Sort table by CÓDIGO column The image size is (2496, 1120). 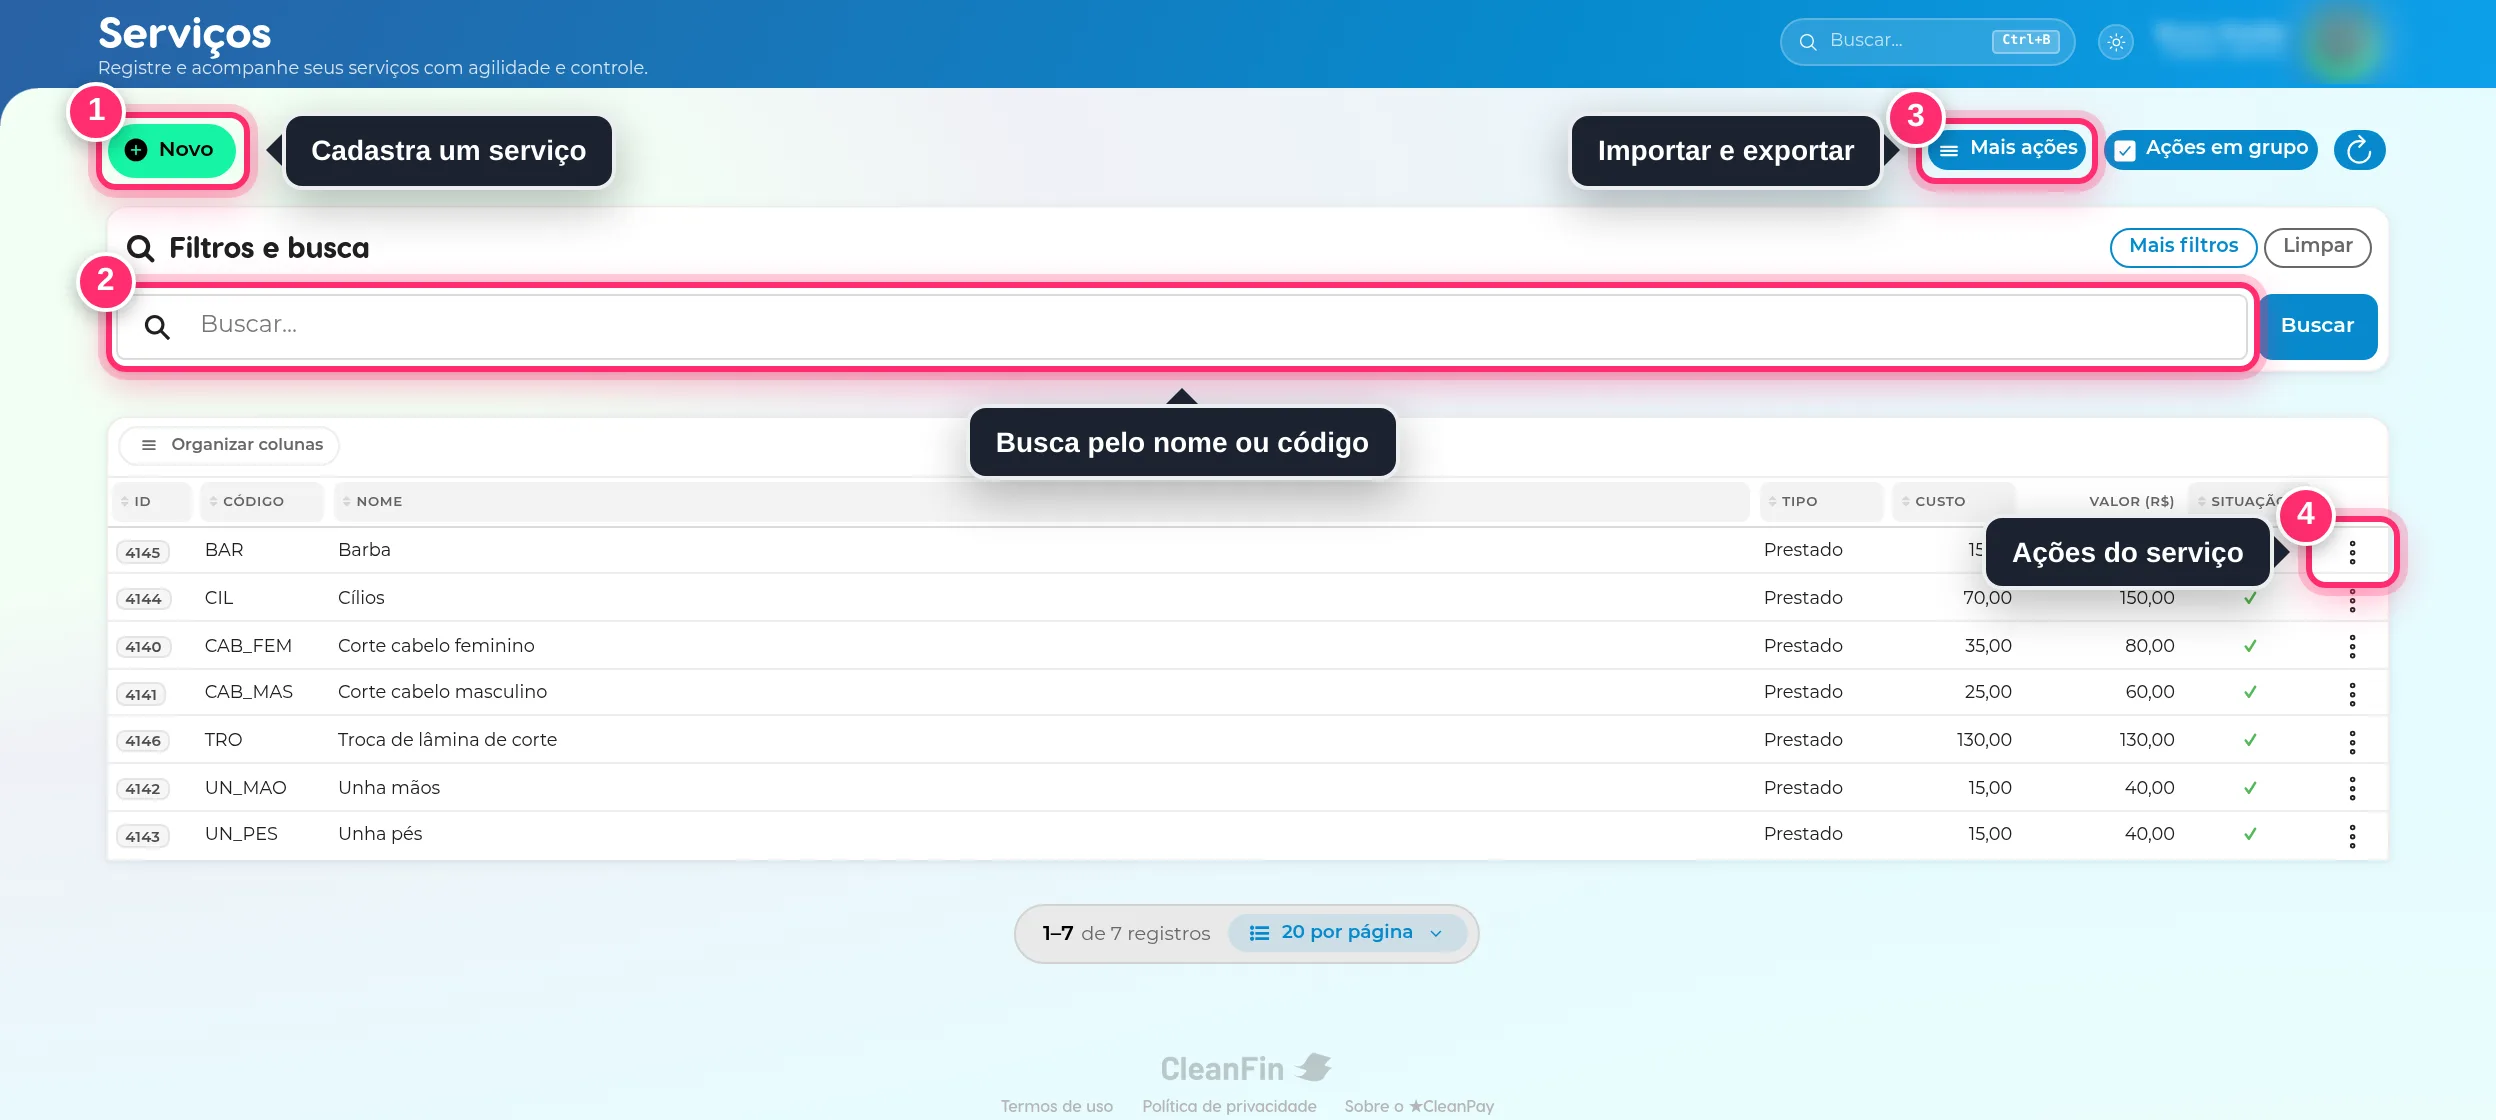click(x=262, y=502)
